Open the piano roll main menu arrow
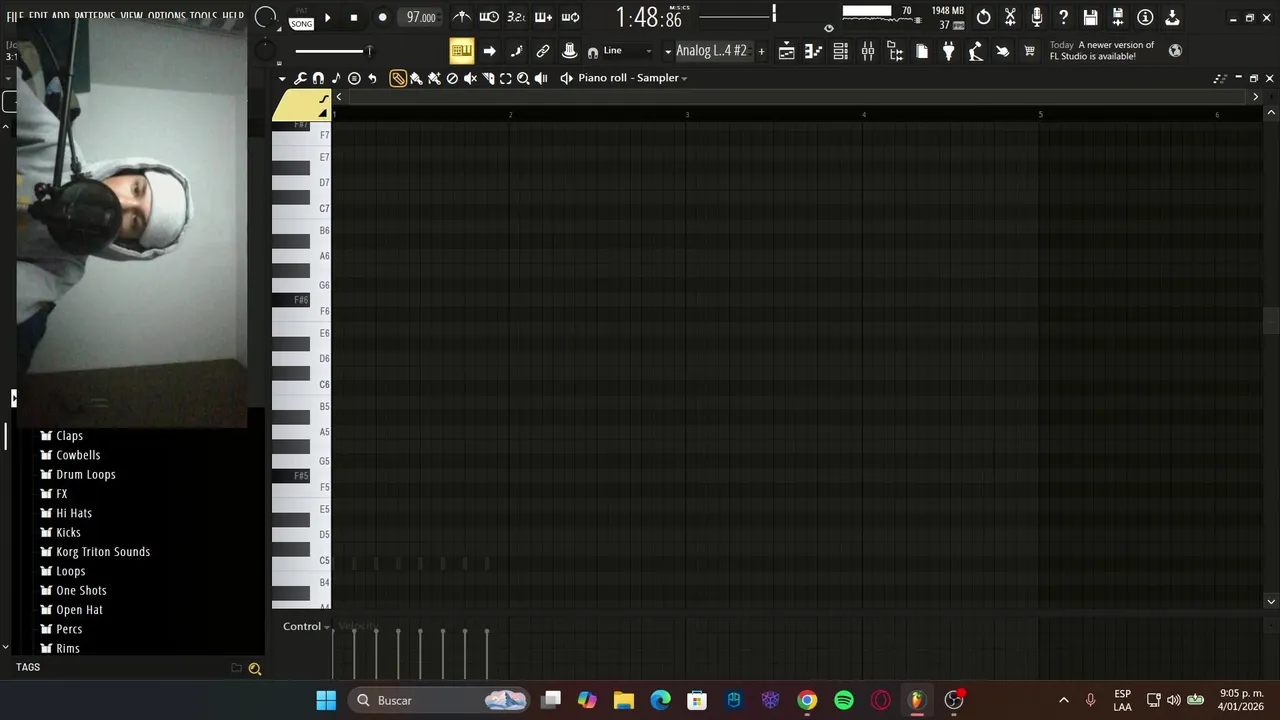 tap(282, 78)
